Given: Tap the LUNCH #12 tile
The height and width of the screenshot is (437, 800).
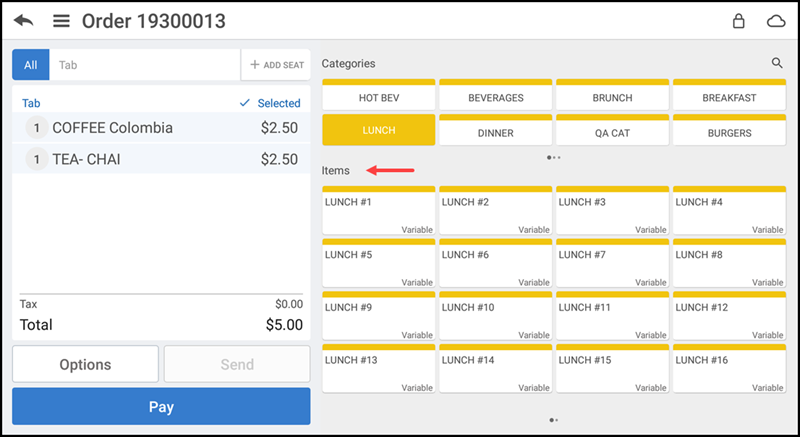Looking at the screenshot, I should tap(729, 316).
